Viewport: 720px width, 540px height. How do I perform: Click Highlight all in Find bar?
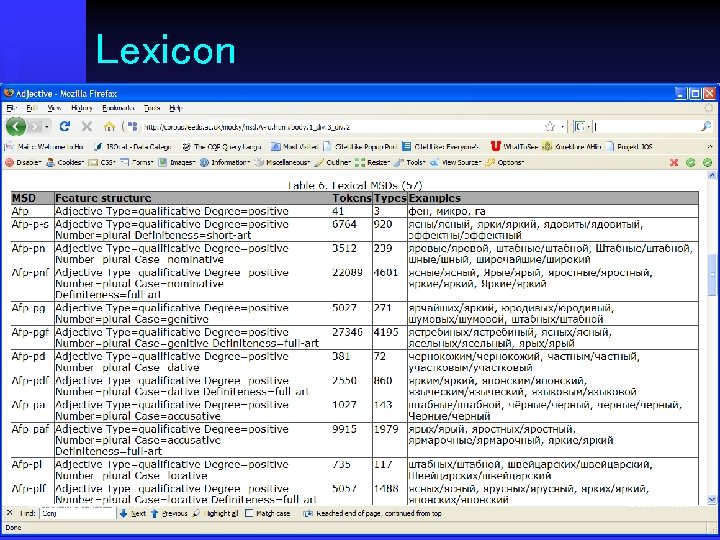pyautogui.click(x=215, y=513)
